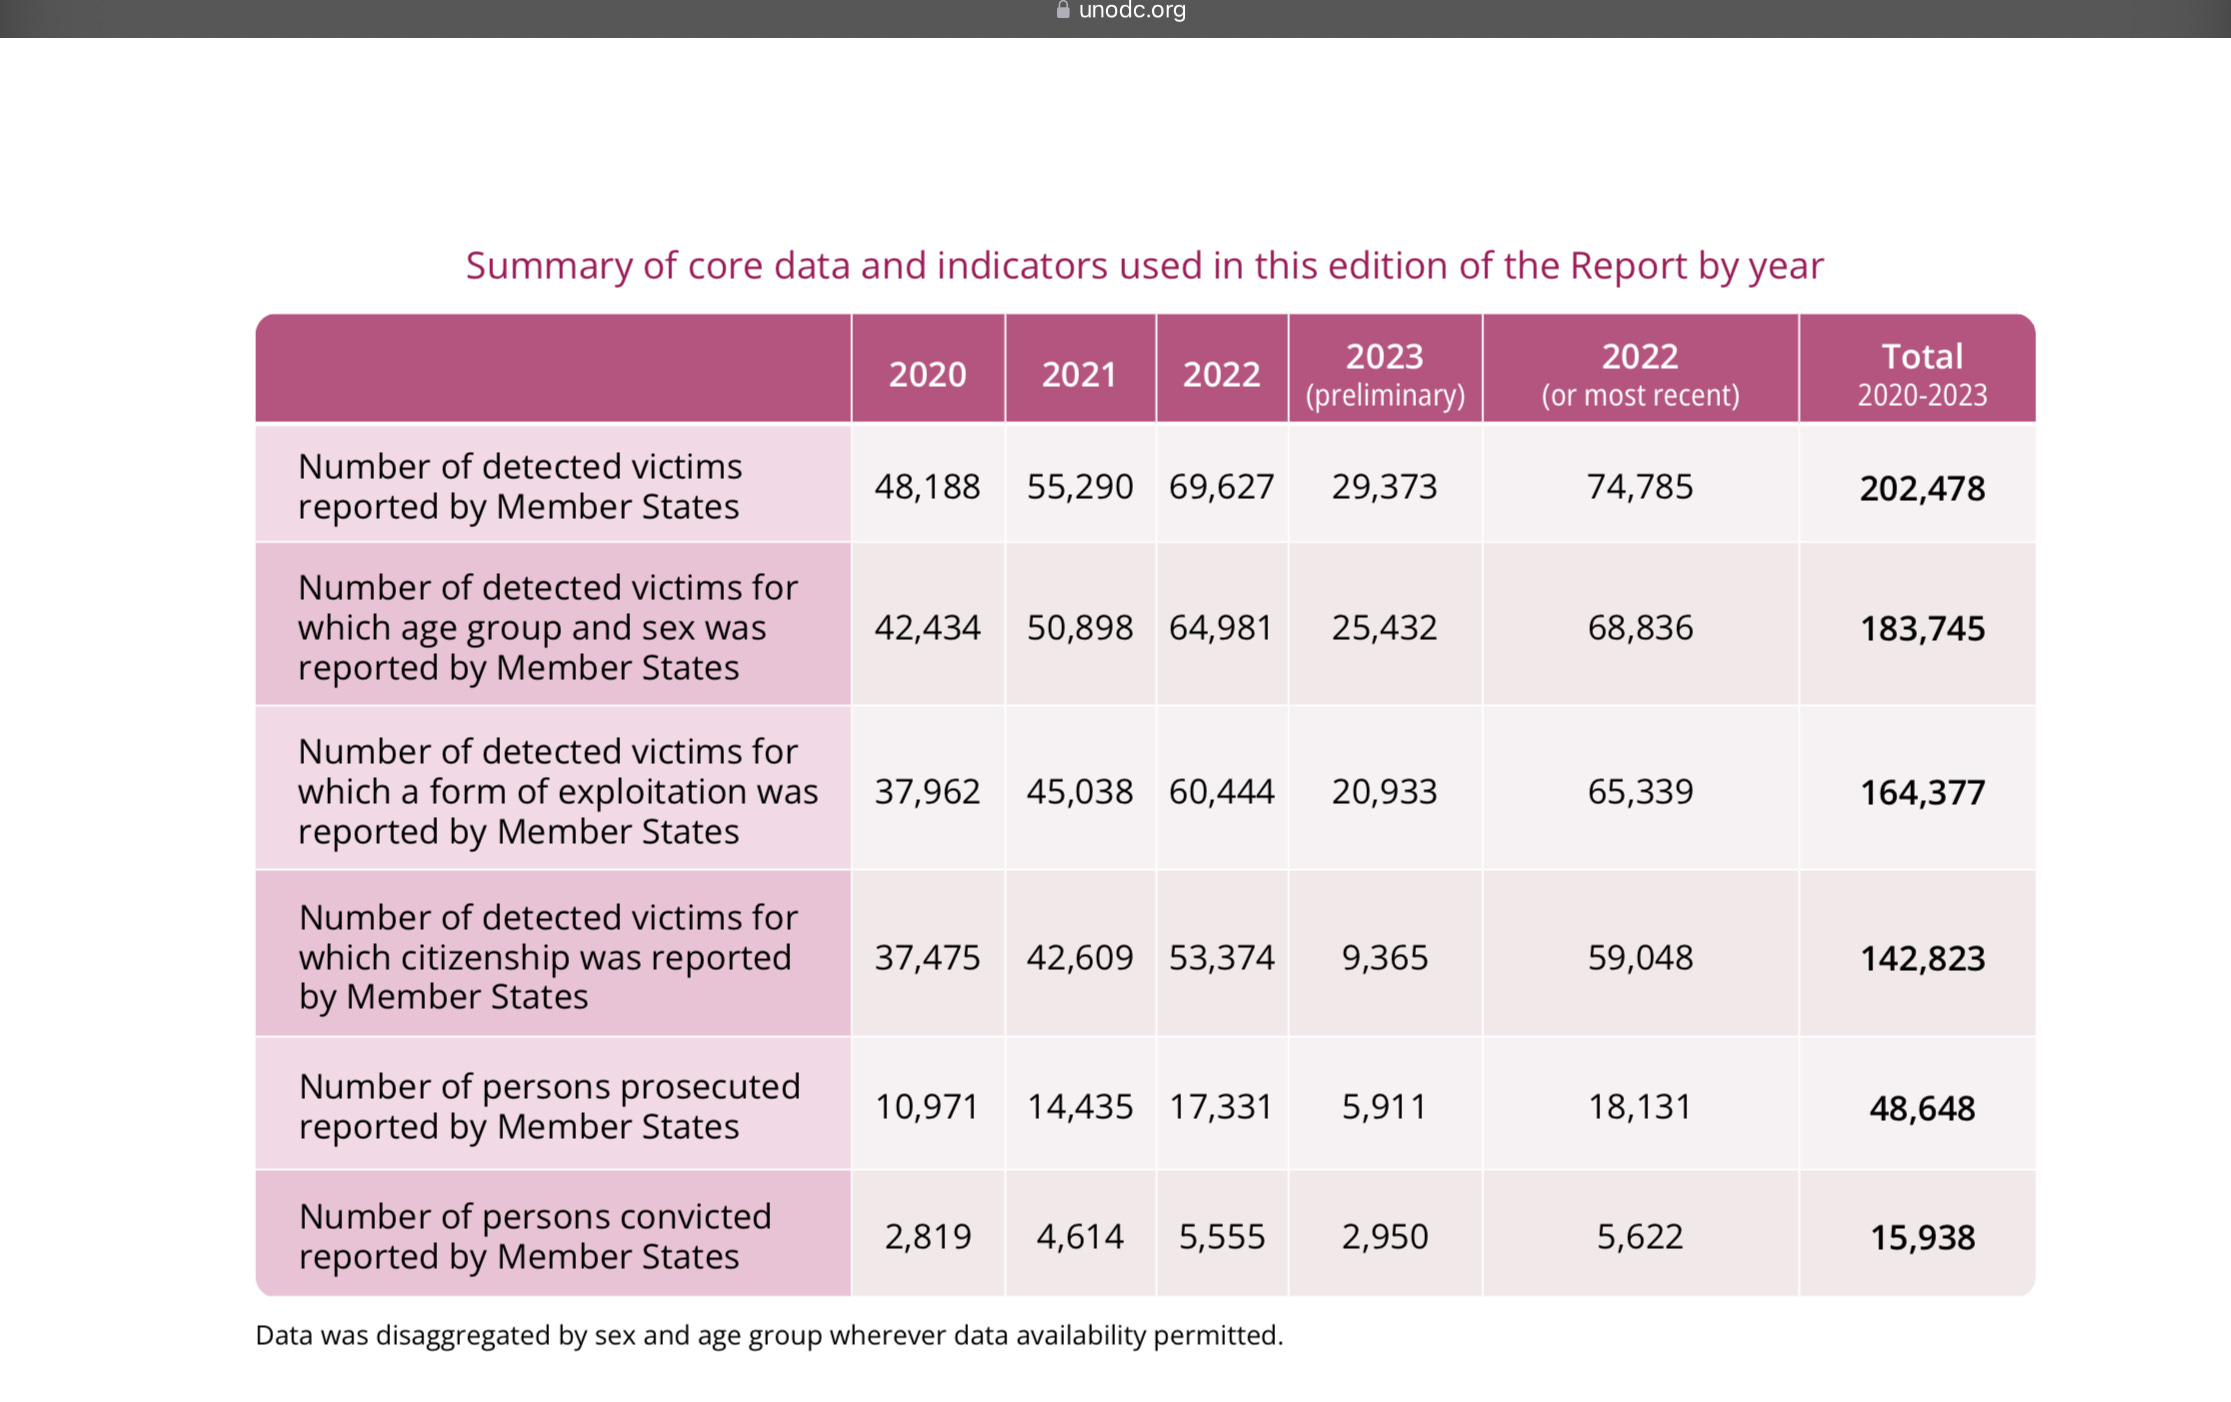This screenshot has width=2231, height=1402.
Task: Click the cell value 68,836
Action: [x=1640, y=628]
